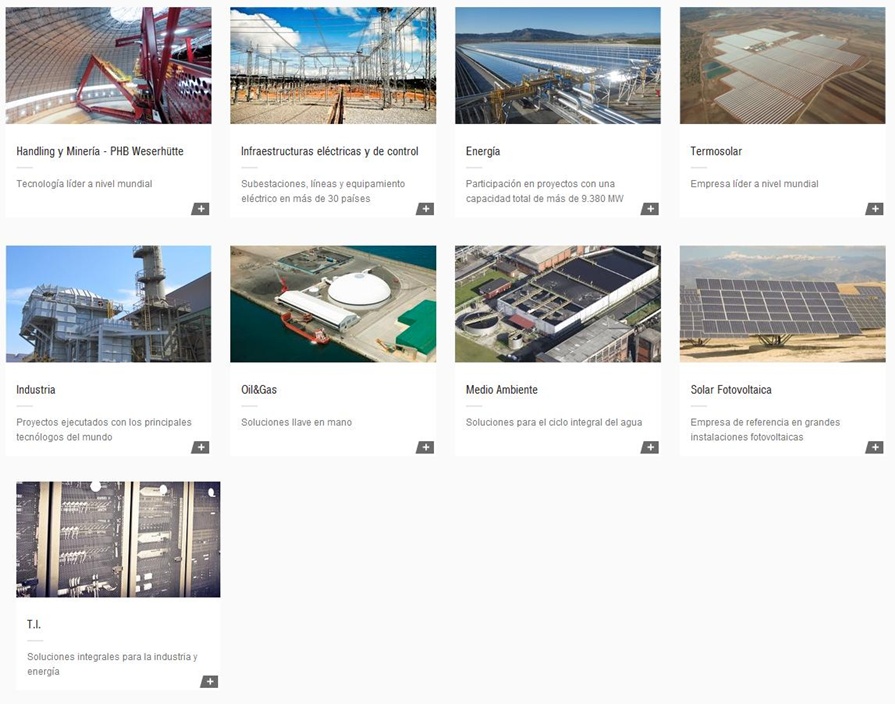Click plus icon on Solar Fotovoltaica card

point(875,447)
